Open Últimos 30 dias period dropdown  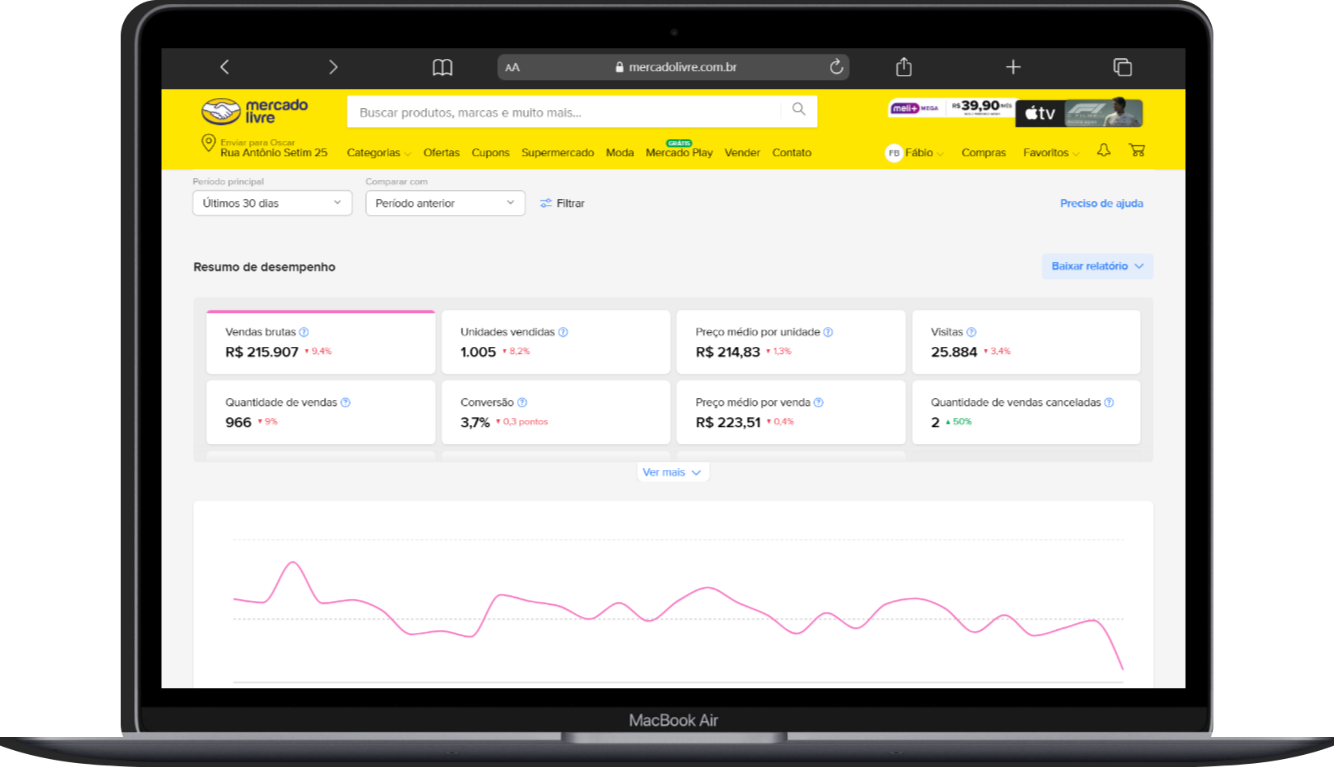[x=272, y=203]
